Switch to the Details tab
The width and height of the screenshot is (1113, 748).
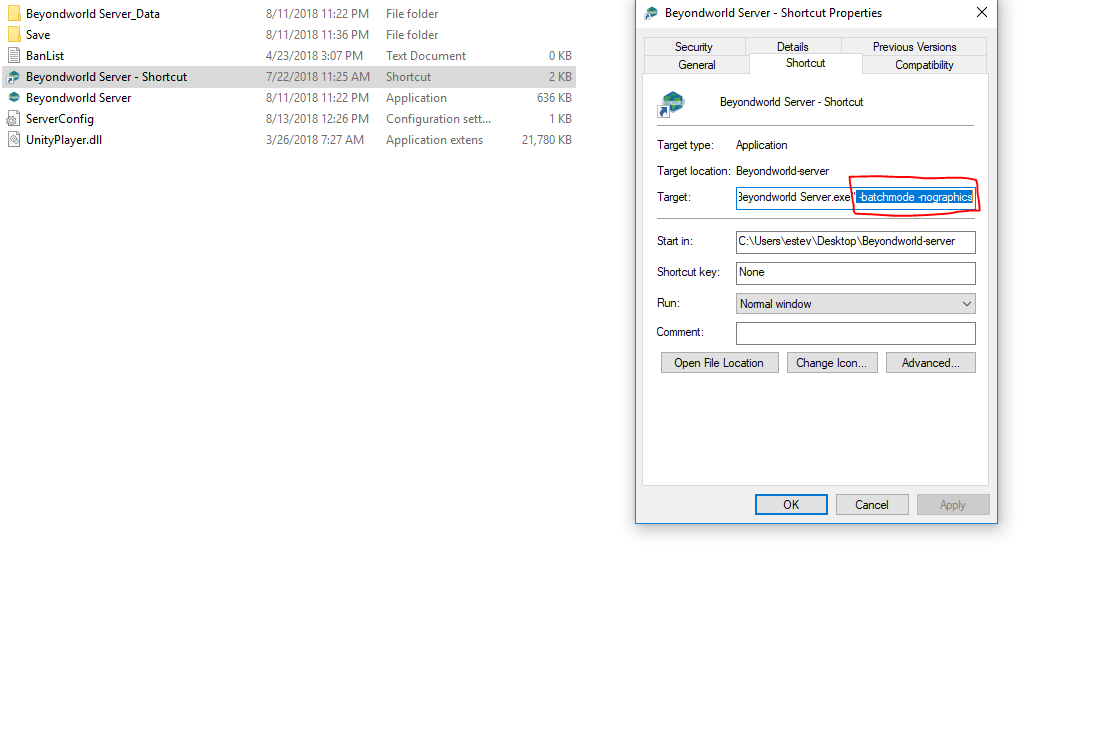point(792,47)
